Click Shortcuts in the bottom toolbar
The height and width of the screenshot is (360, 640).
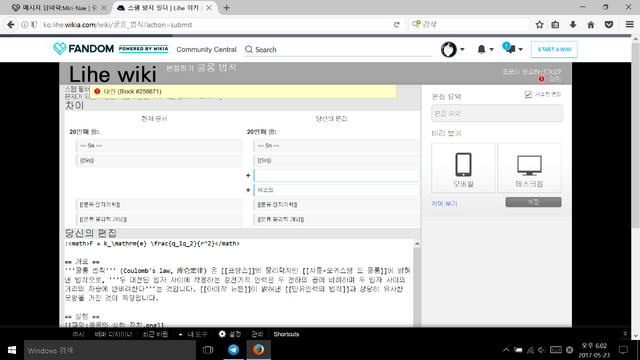pos(286,334)
